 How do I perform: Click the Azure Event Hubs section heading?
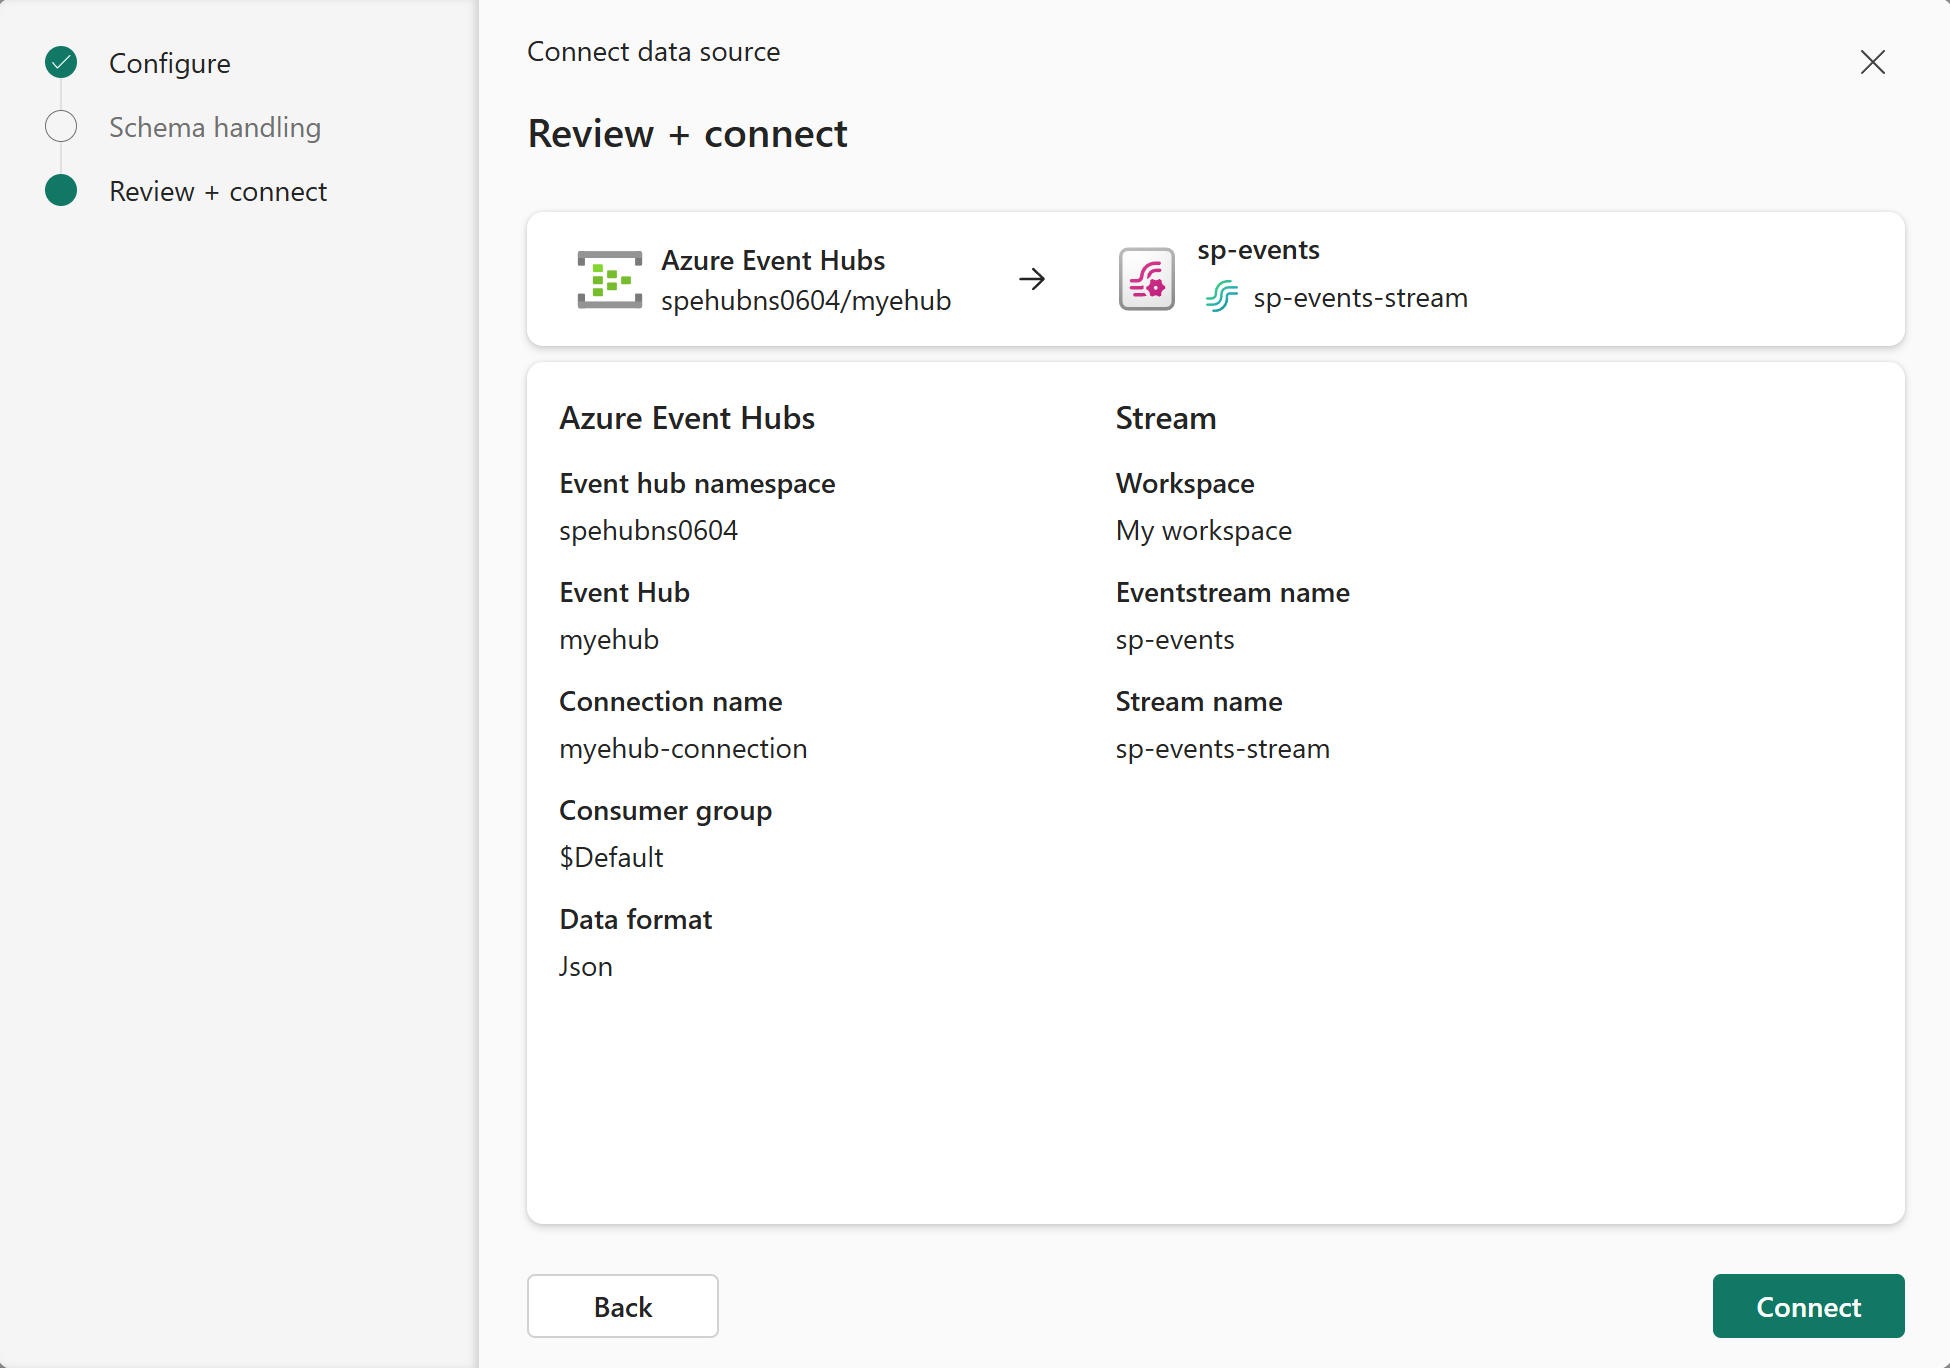tap(687, 418)
